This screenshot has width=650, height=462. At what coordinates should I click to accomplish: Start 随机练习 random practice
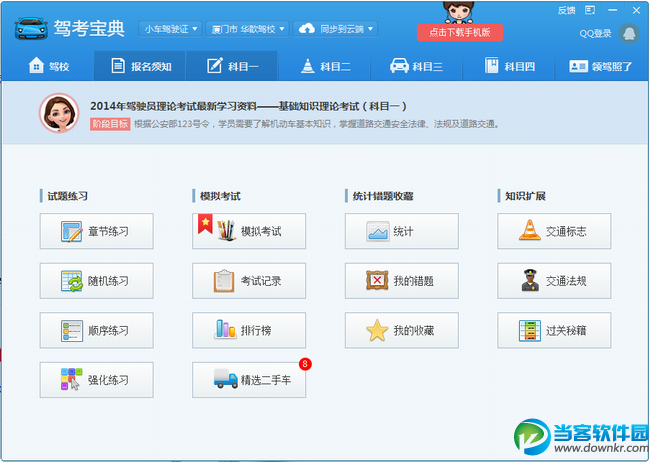point(97,281)
